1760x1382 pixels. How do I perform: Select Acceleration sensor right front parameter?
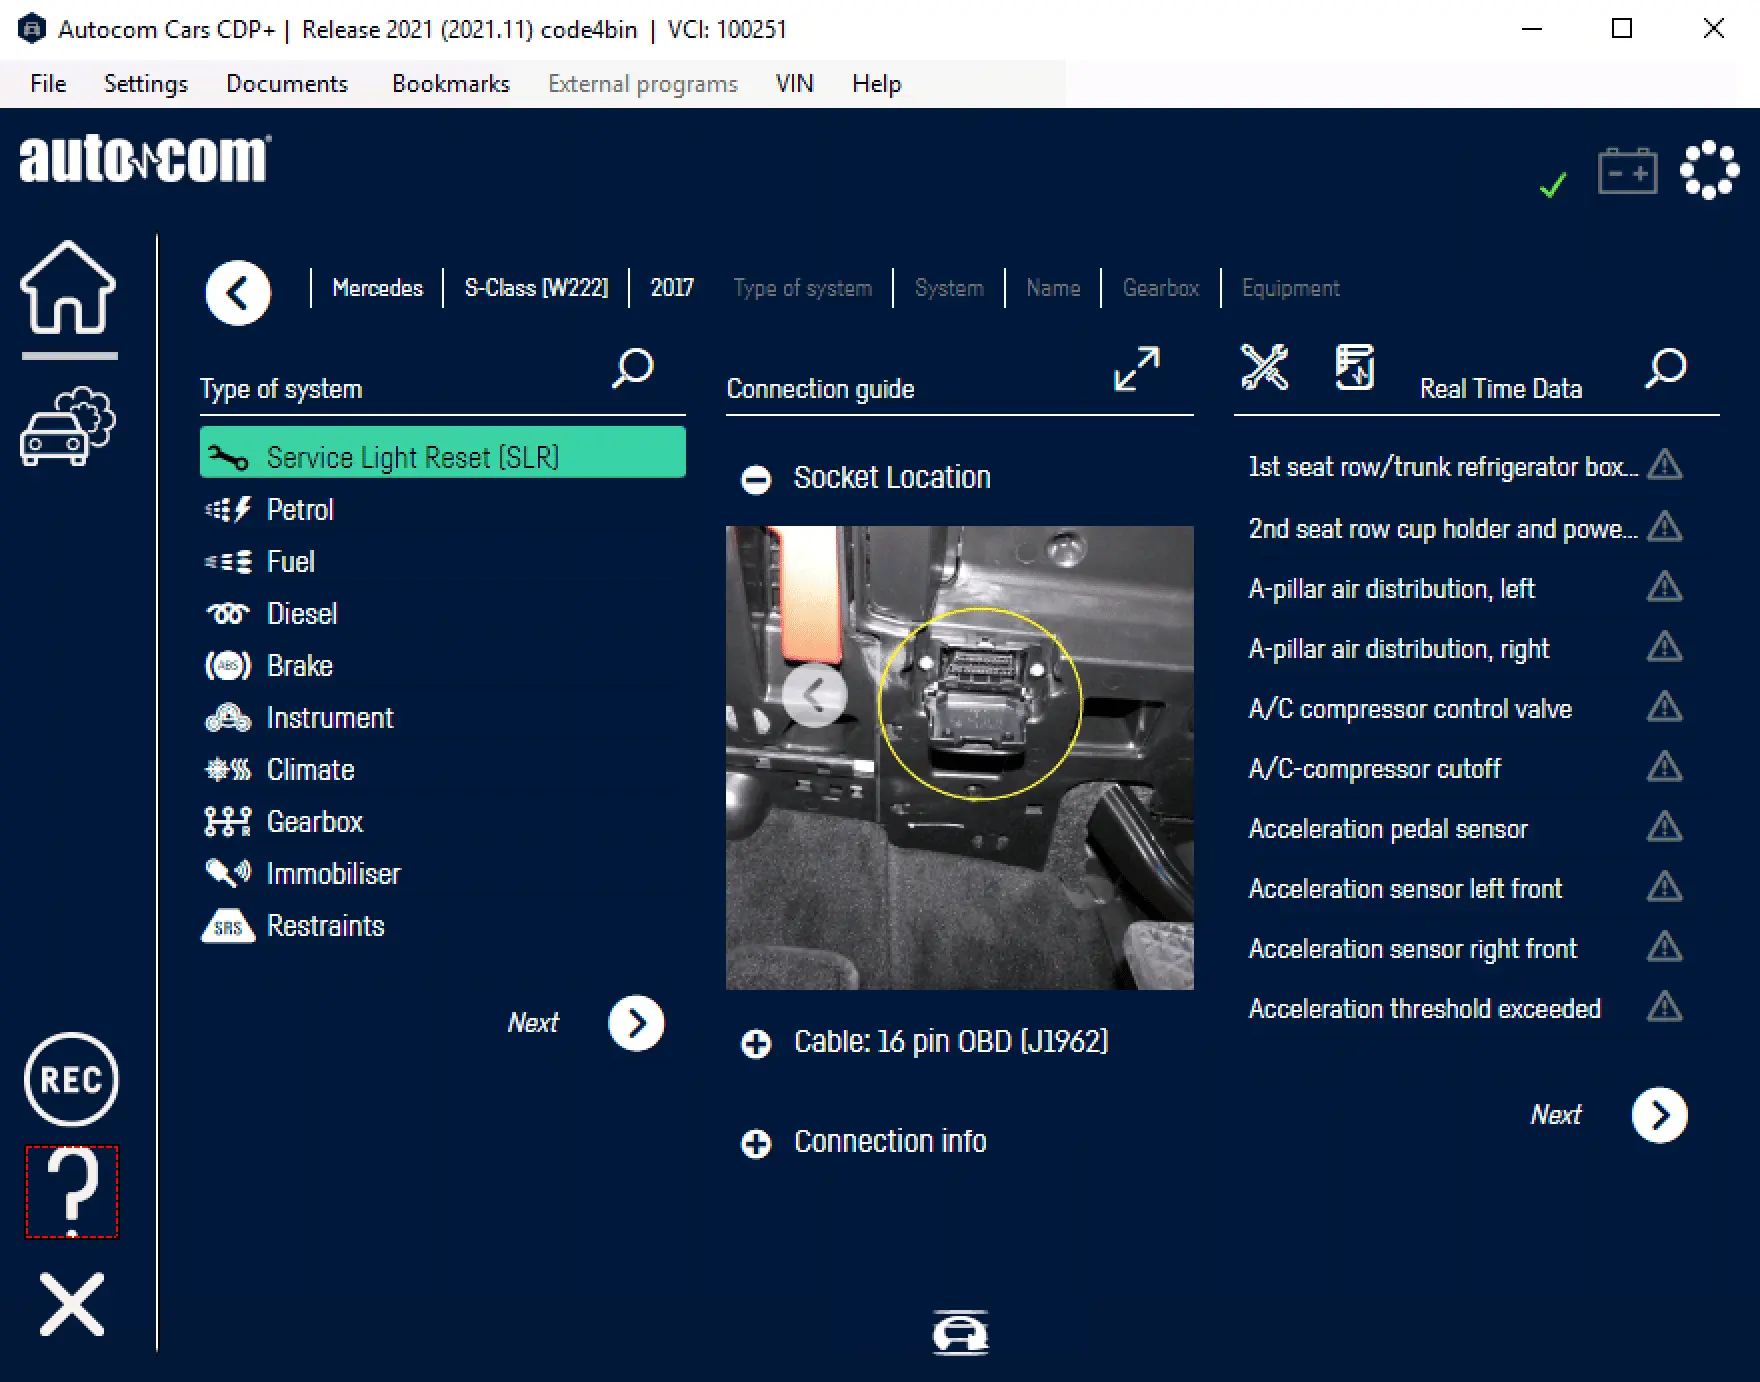[1413, 949]
